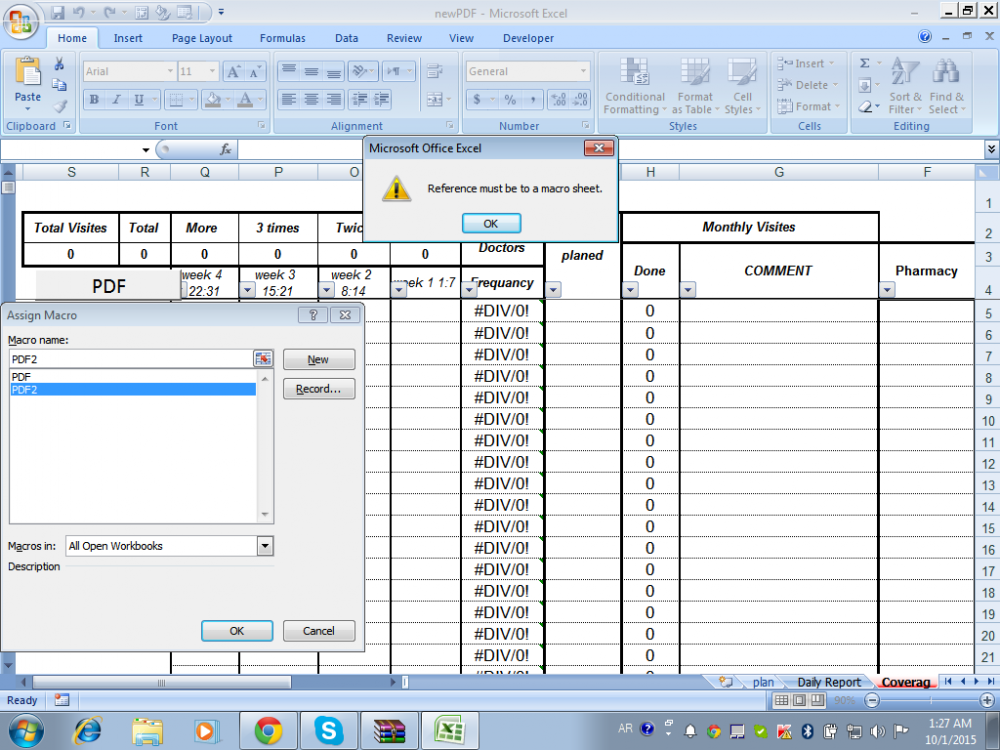
Task: Open the Windows Start menu
Action: [26, 731]
